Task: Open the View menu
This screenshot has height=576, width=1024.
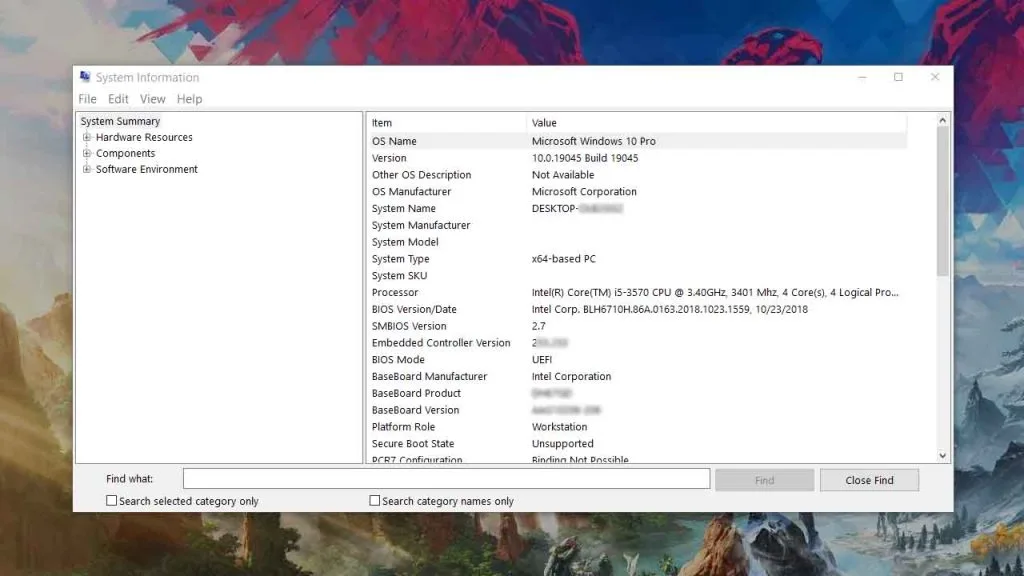Action: tap(153, 99)
